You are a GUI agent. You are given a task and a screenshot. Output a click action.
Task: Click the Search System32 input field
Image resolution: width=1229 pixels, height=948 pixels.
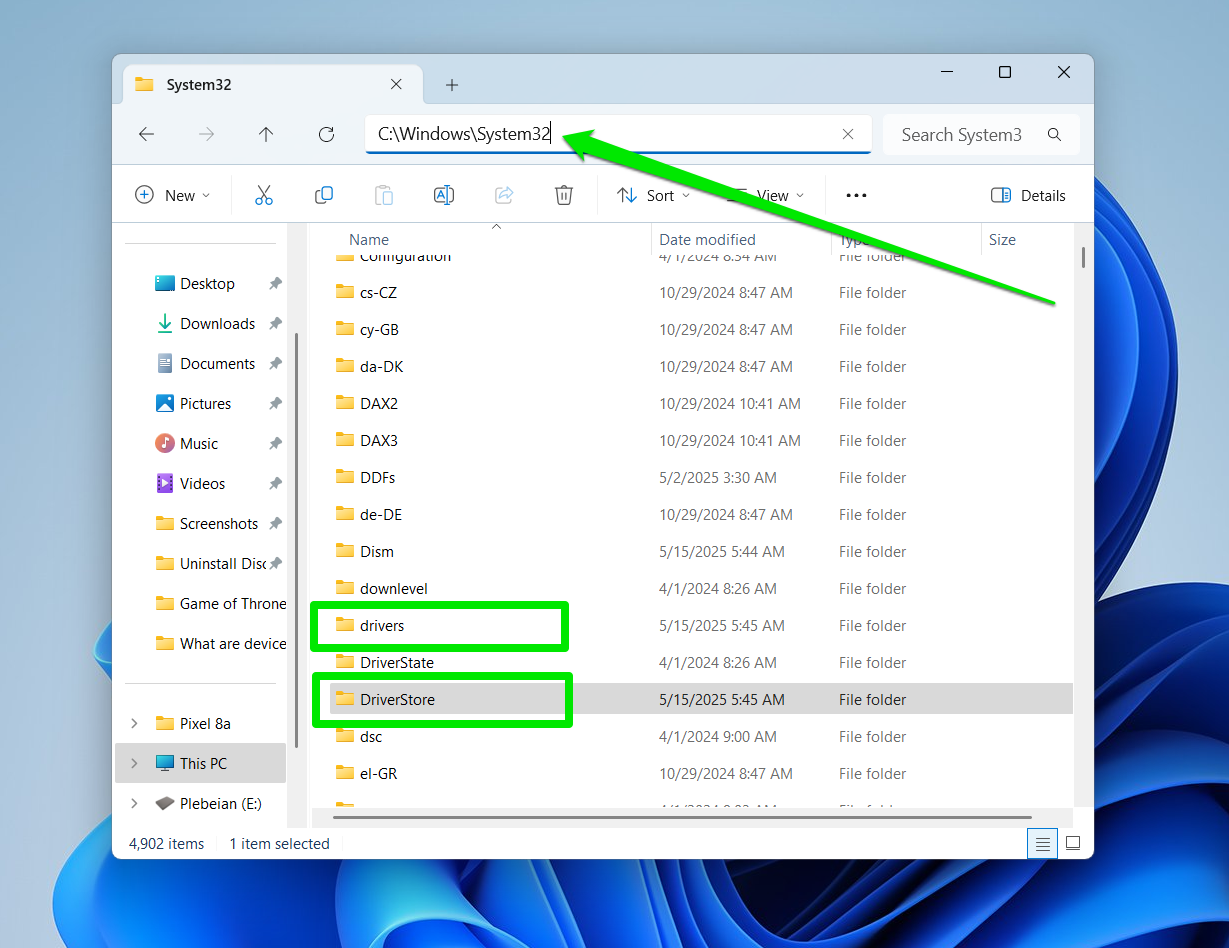[x=961, y=134]
